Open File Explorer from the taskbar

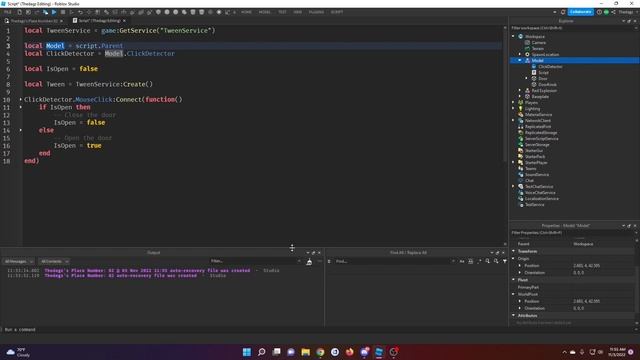click(x=305, y=352)
